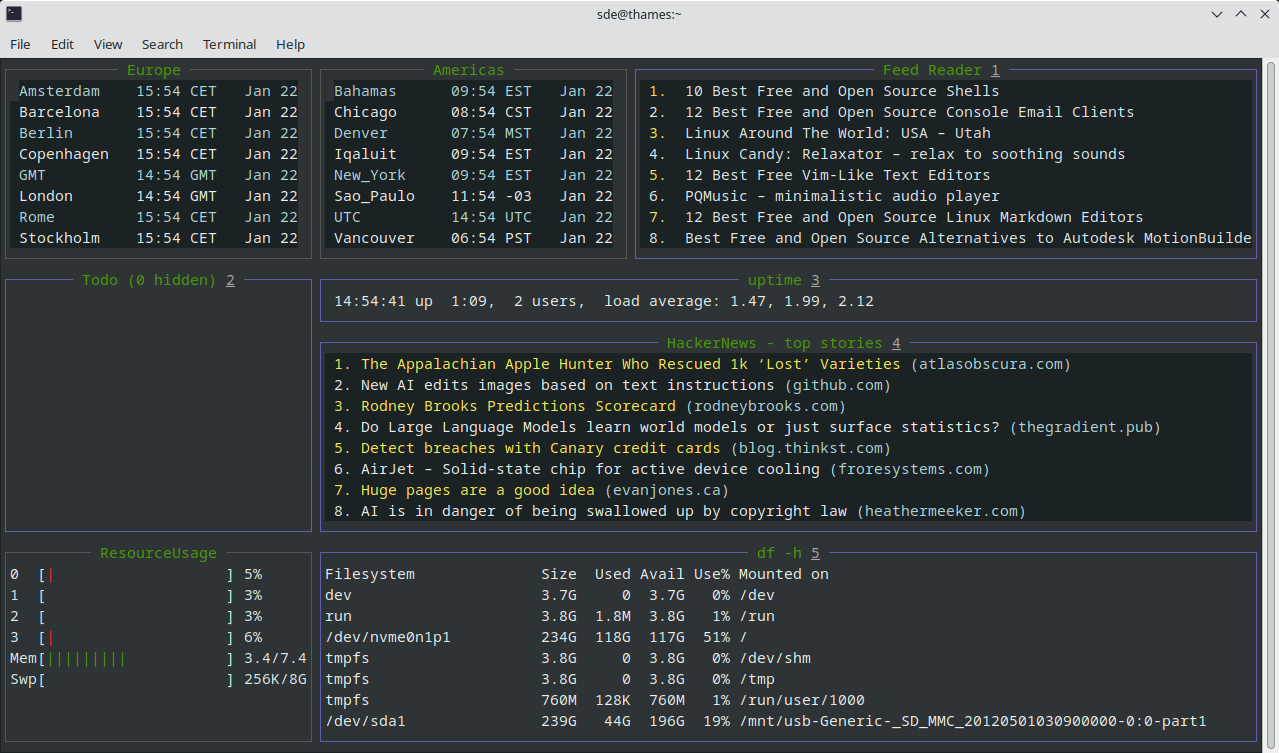Screen dimensions: 1279x753
Task: Click the London time row
Action: click(158, 196)
